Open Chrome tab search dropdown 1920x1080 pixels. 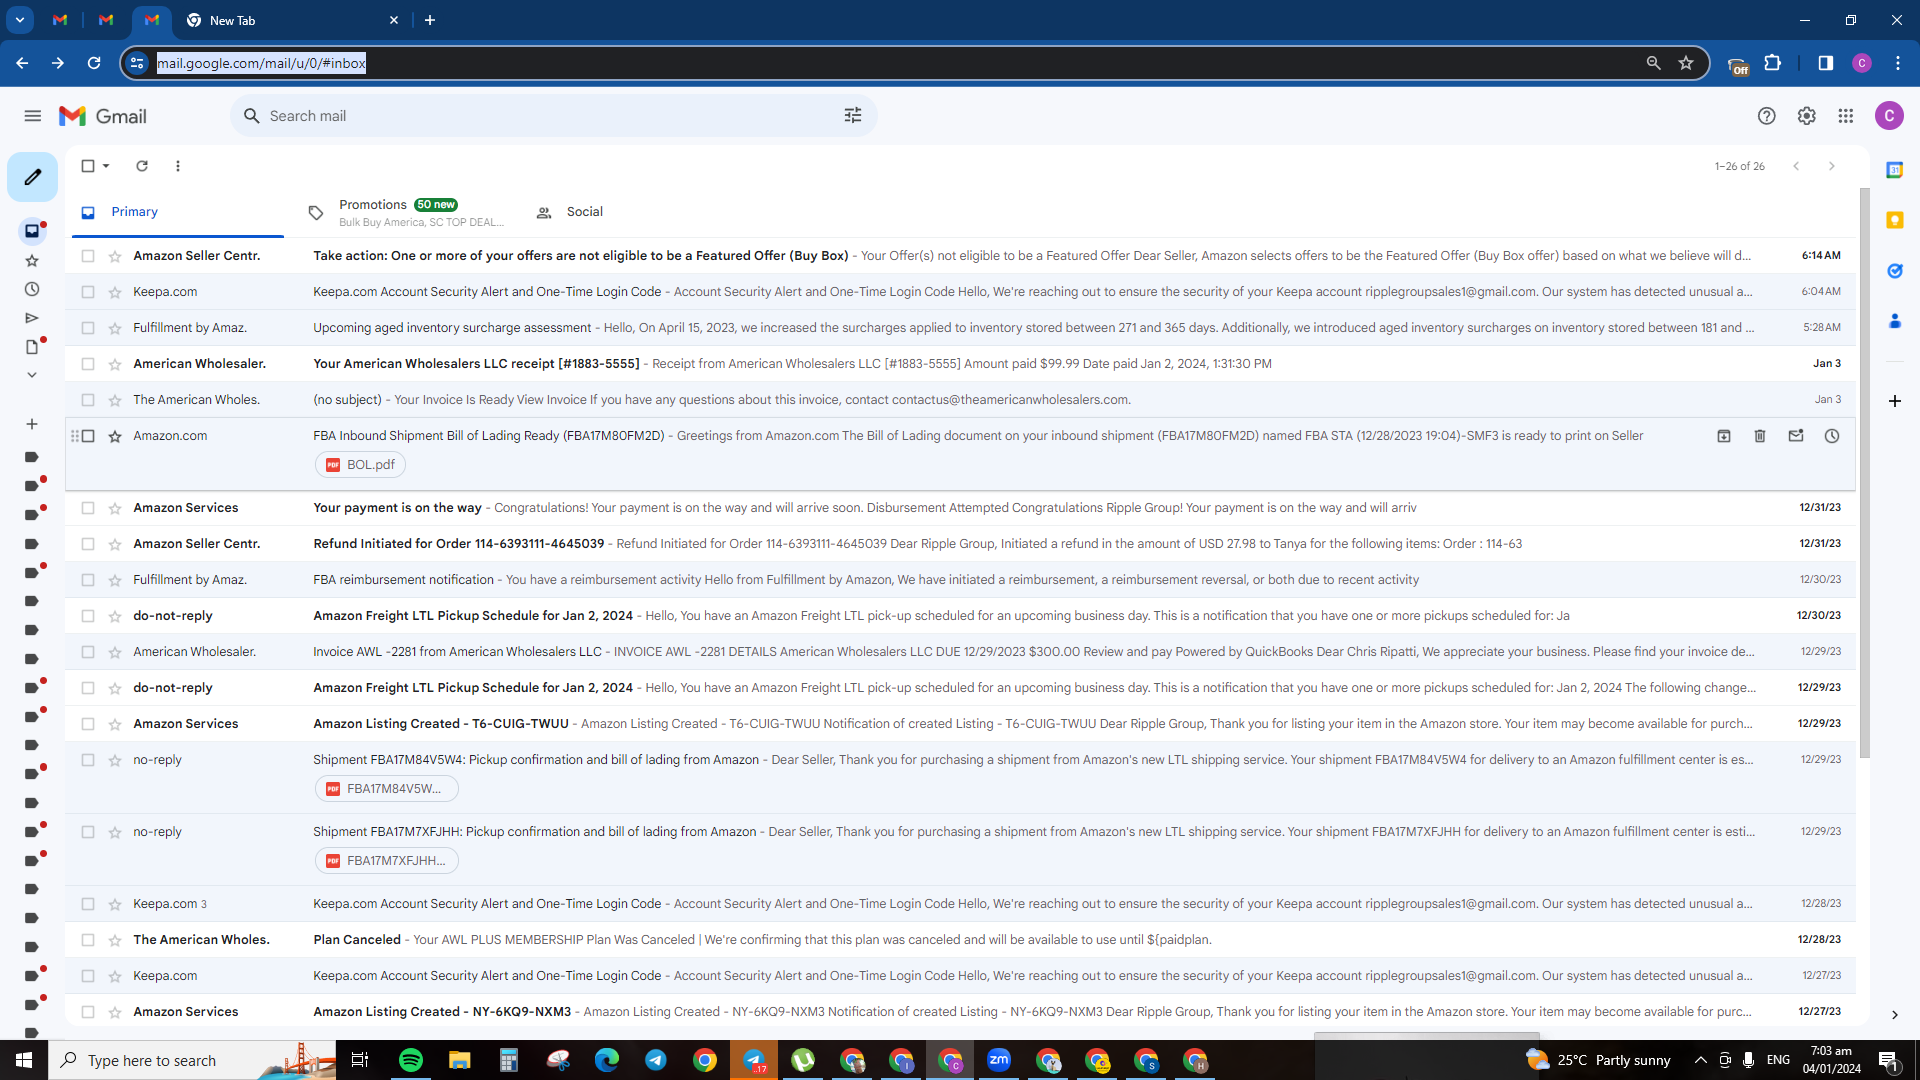19,20
